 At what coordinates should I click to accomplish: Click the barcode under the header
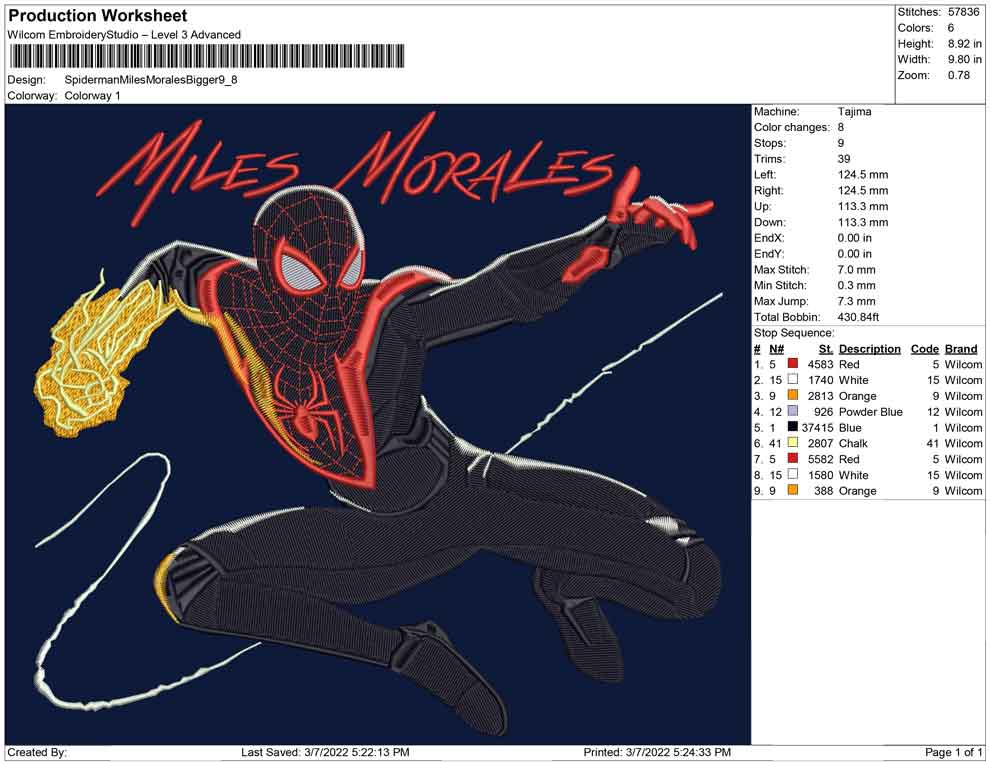click(206, 56)
